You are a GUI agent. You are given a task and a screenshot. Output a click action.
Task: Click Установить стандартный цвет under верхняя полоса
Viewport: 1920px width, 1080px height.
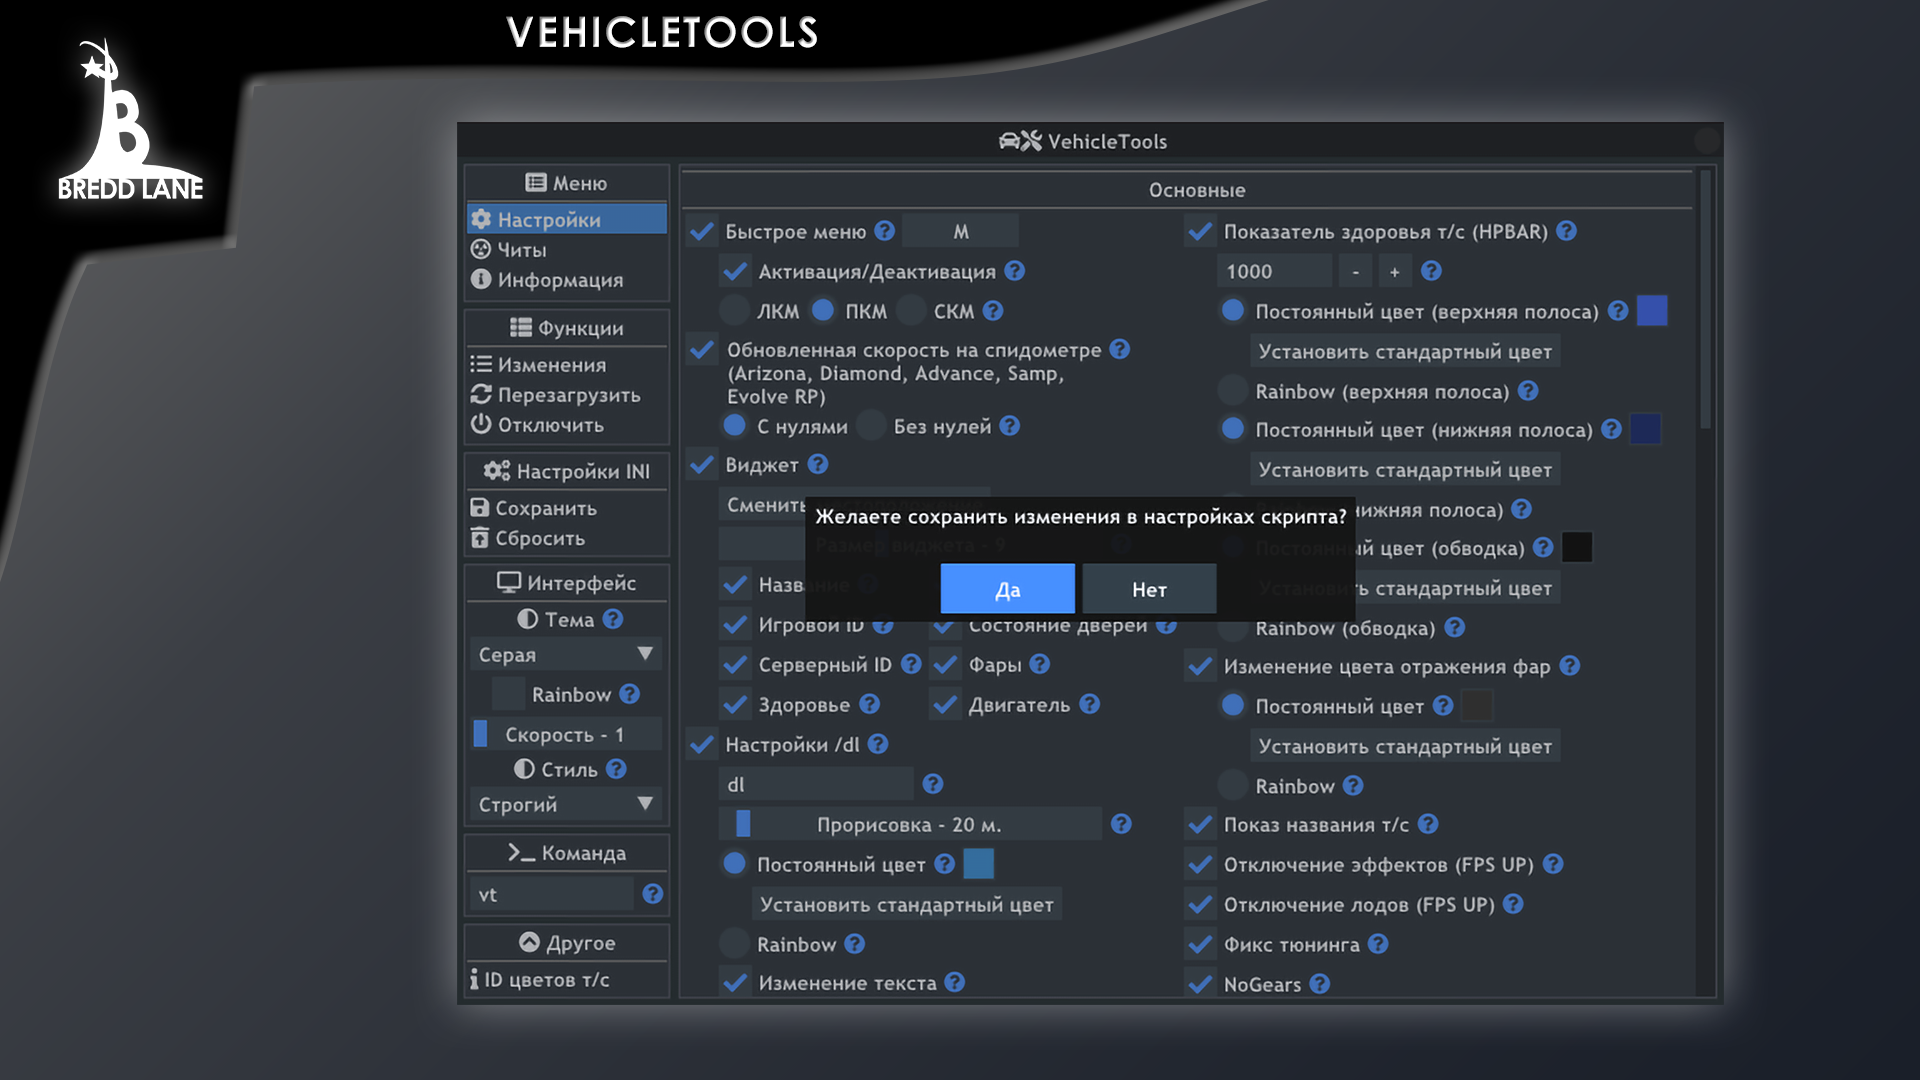point(1405,351)
